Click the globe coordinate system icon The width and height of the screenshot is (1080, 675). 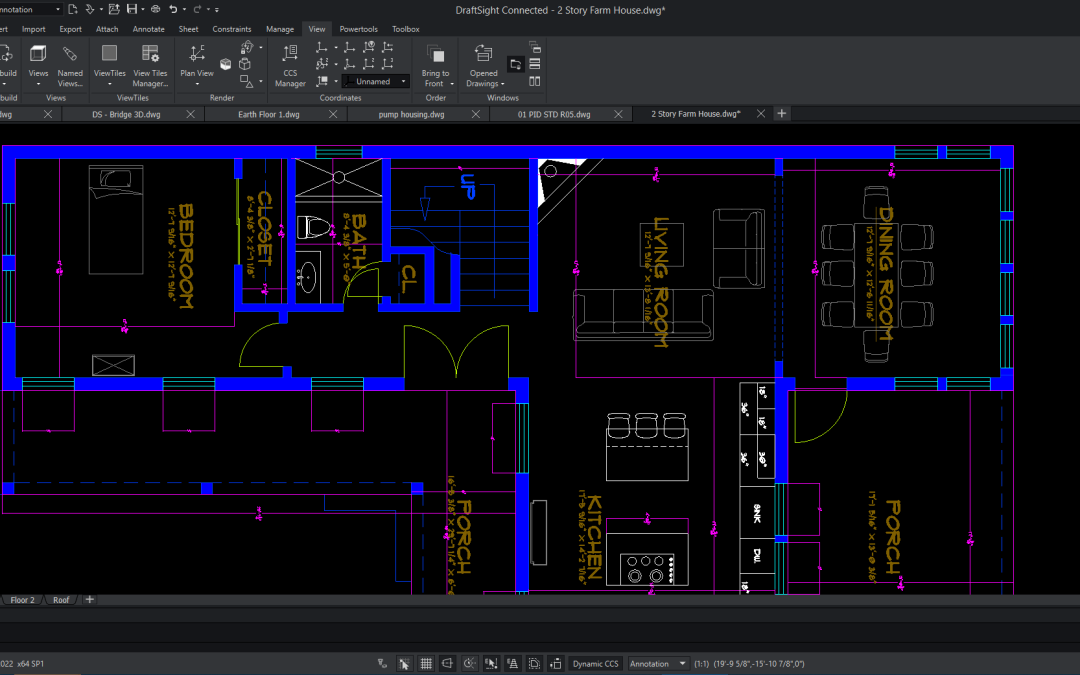pyautogui.click(x=369, y=47)
